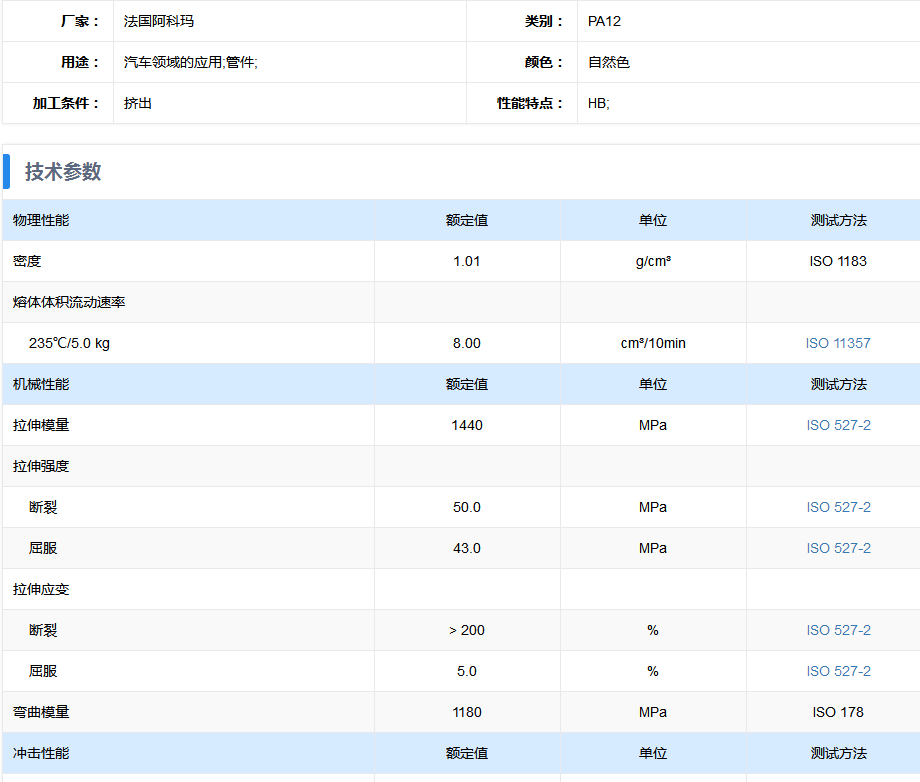This screenshot has height=782, width=920.
Task: Click the 熔体体积流动速率 row label
Action: [x=69, y=302]
